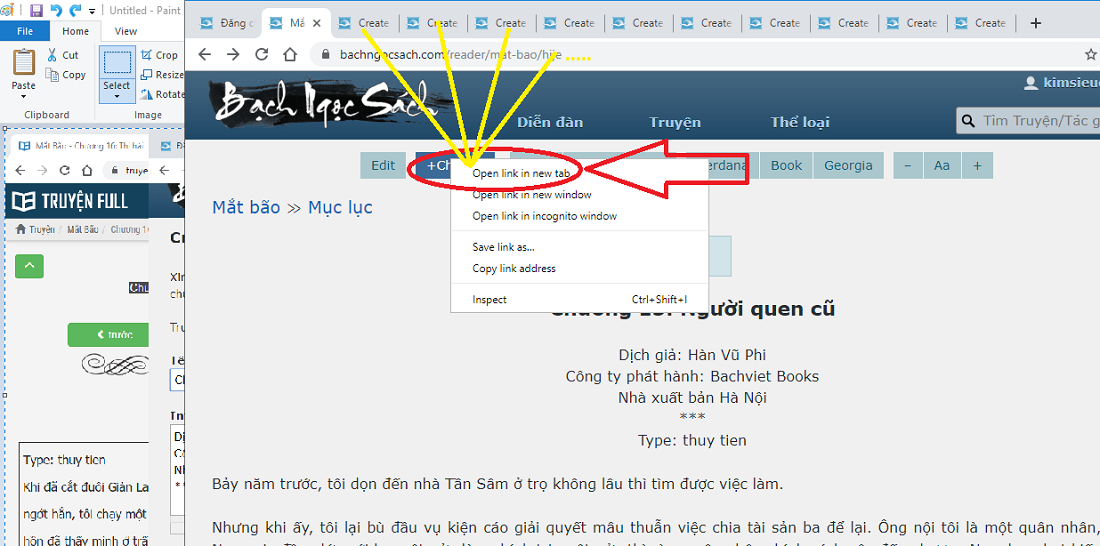
Task: Select 'Copy link address' from context menu
Action: tap(514, 268)
